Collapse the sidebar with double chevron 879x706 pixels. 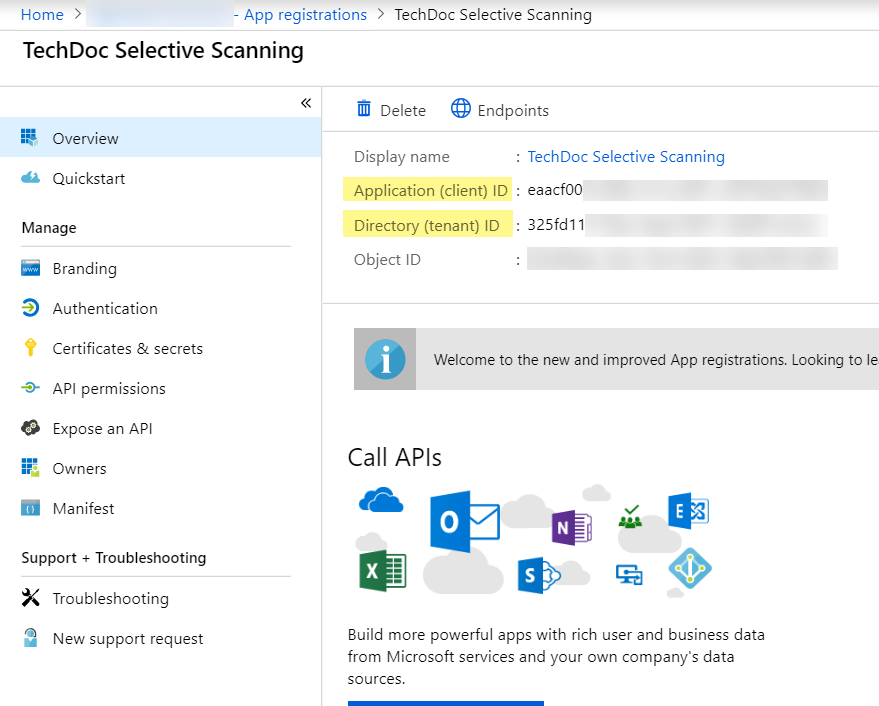[x=306, y=103]
